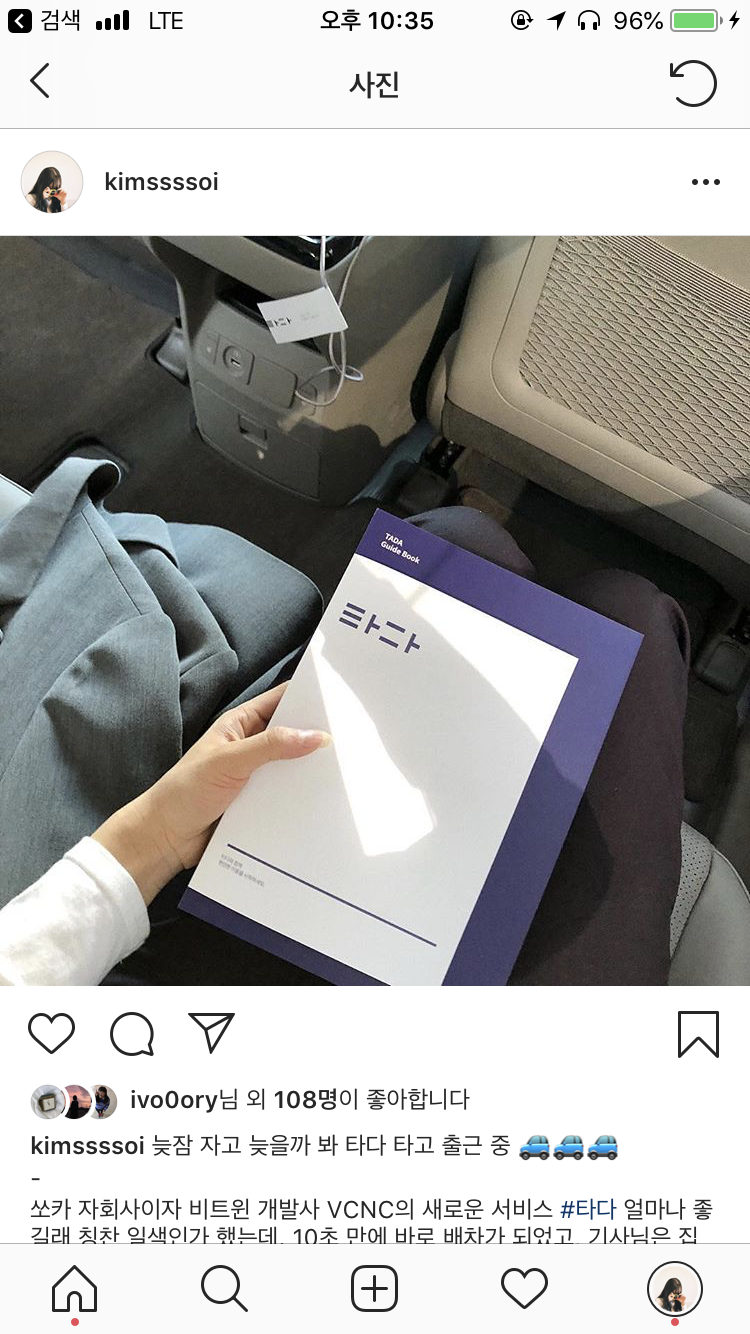Viewport: 750px width, 1334px height.
Task: Tap the liker avatars cluster
Action: [75, 1101]
